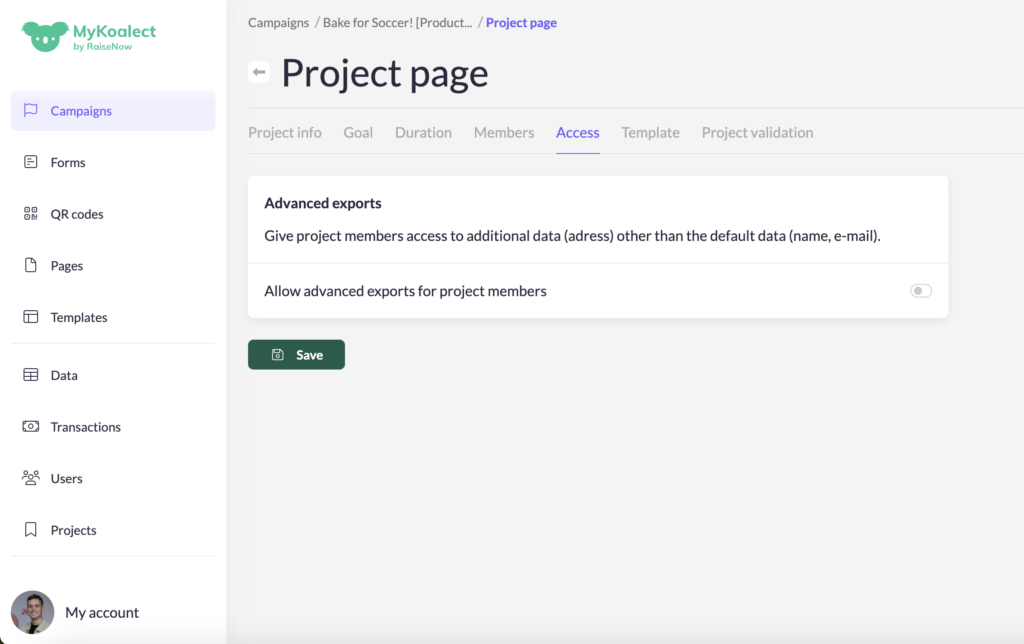This screenshot has width=1024, height=644.
Task: Click the Data table icon
Action: click(31, 375)
